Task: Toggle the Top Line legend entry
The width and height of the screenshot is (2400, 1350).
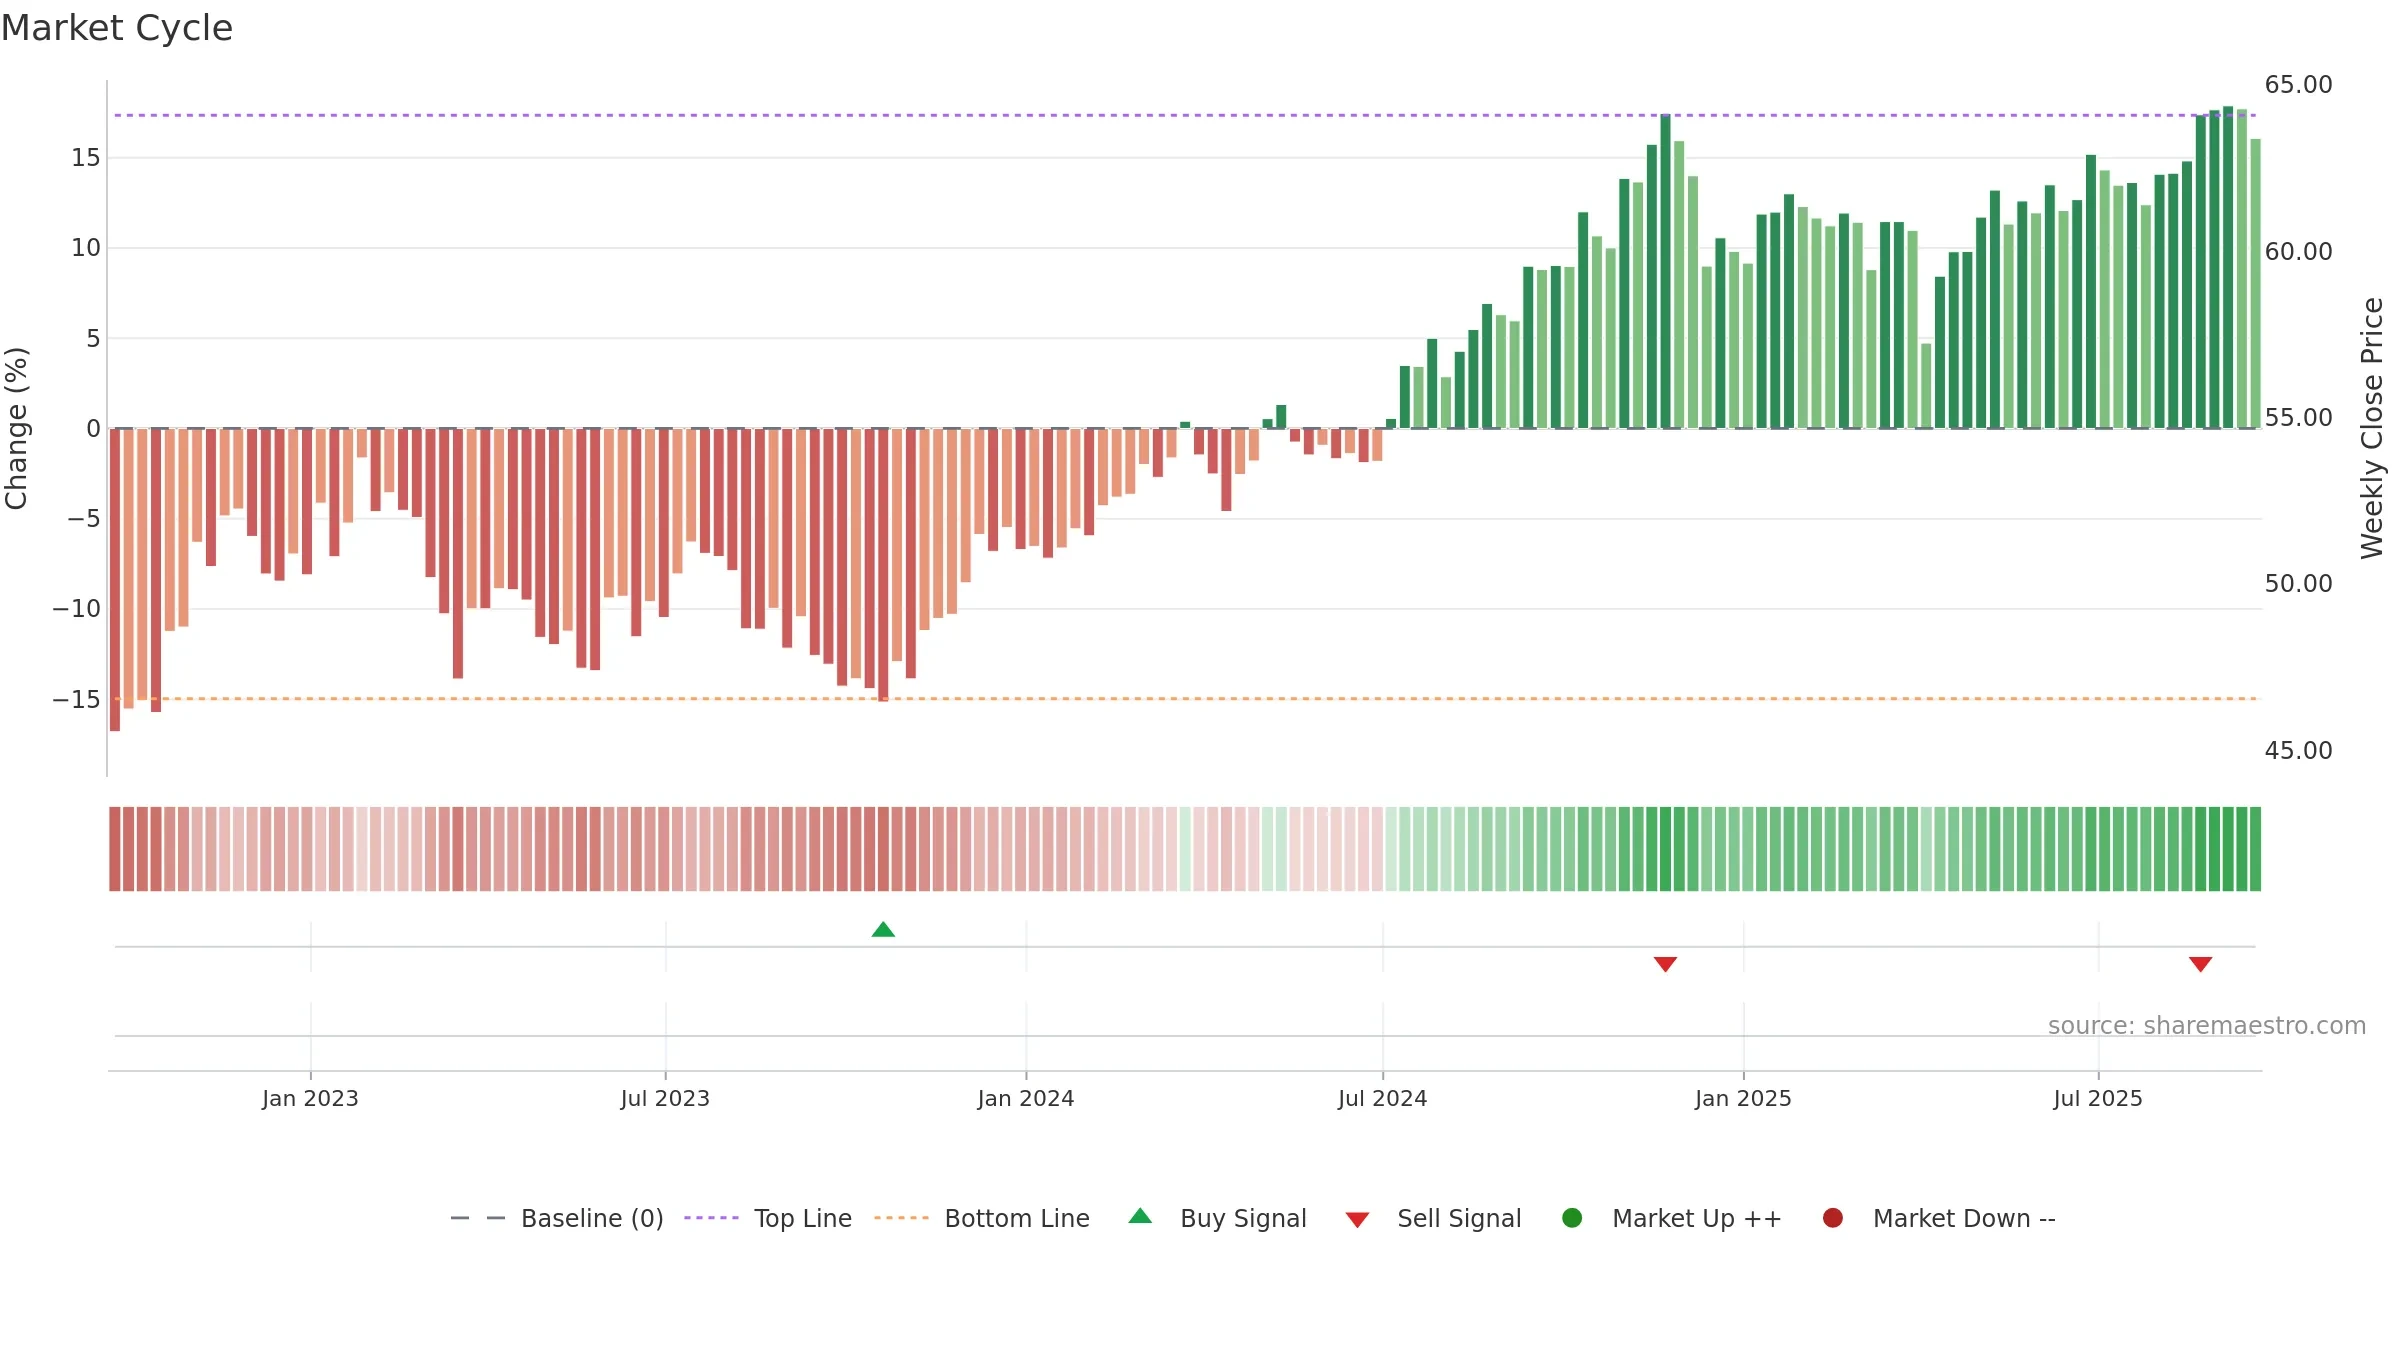Action: click(767, 1218)
